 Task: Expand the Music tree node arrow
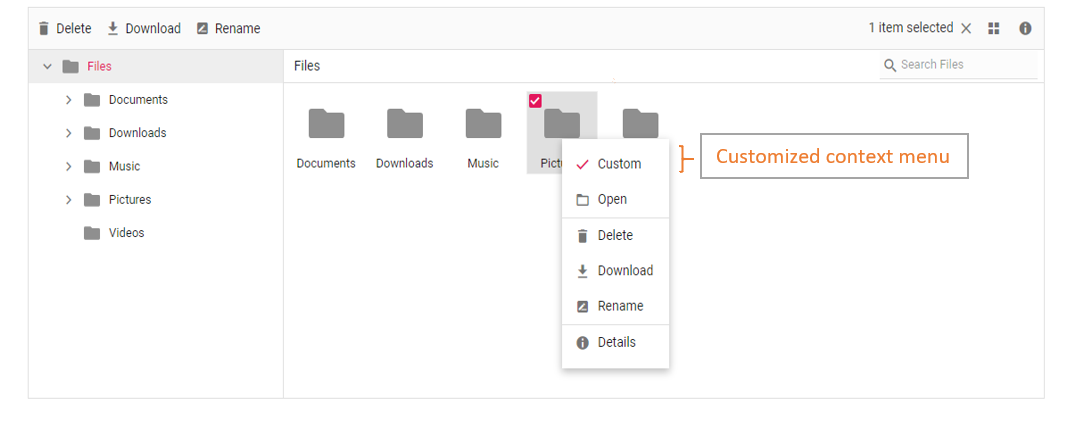(68, 167)
